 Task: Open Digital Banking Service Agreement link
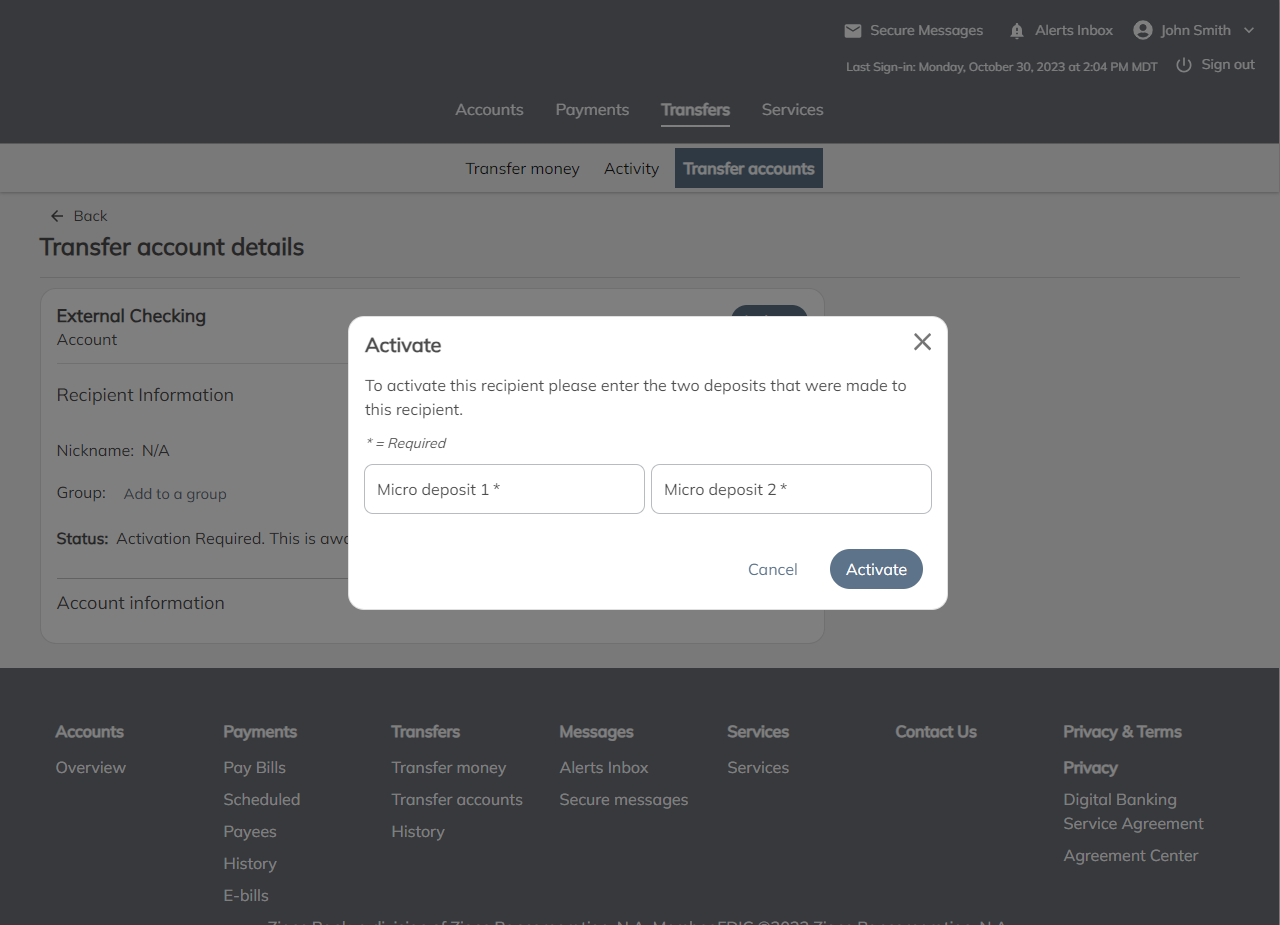click(1132, 812)
